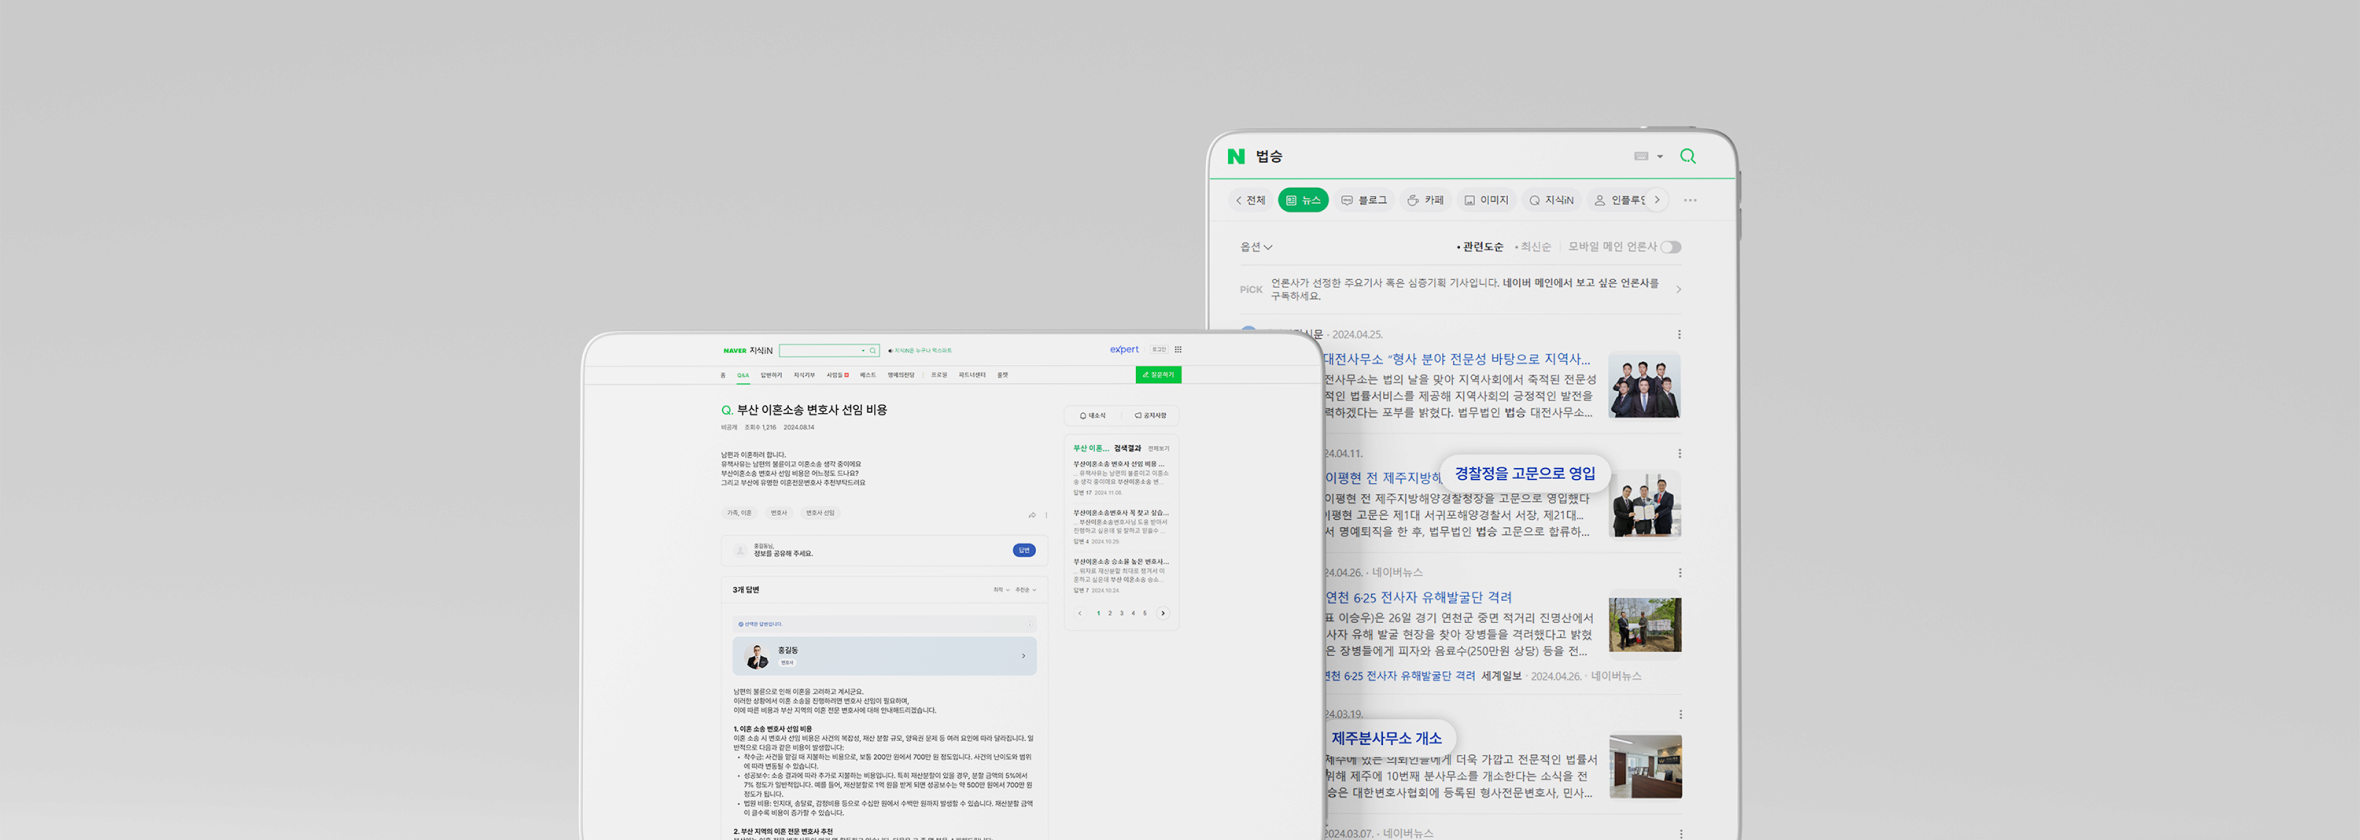Open the options menu for the 2024.03.07 article
This screenshot has height=840, width=2360.
(1681, 834)
